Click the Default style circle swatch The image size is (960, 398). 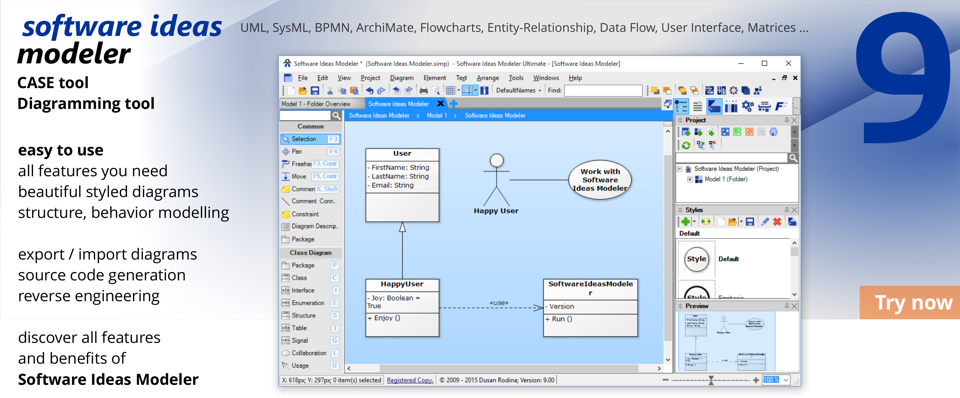coord(697,259)
